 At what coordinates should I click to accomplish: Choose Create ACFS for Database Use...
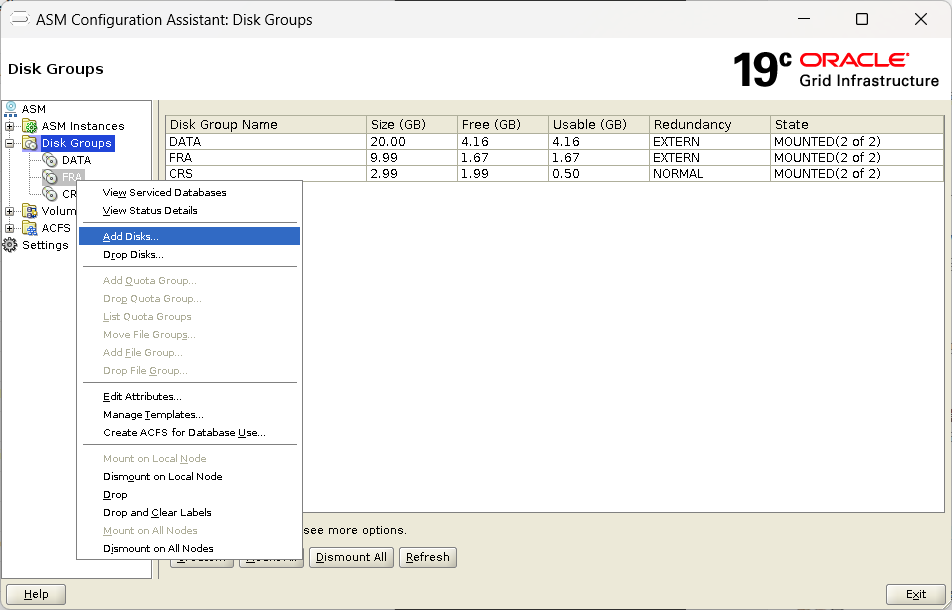click(x=189, y=432)
